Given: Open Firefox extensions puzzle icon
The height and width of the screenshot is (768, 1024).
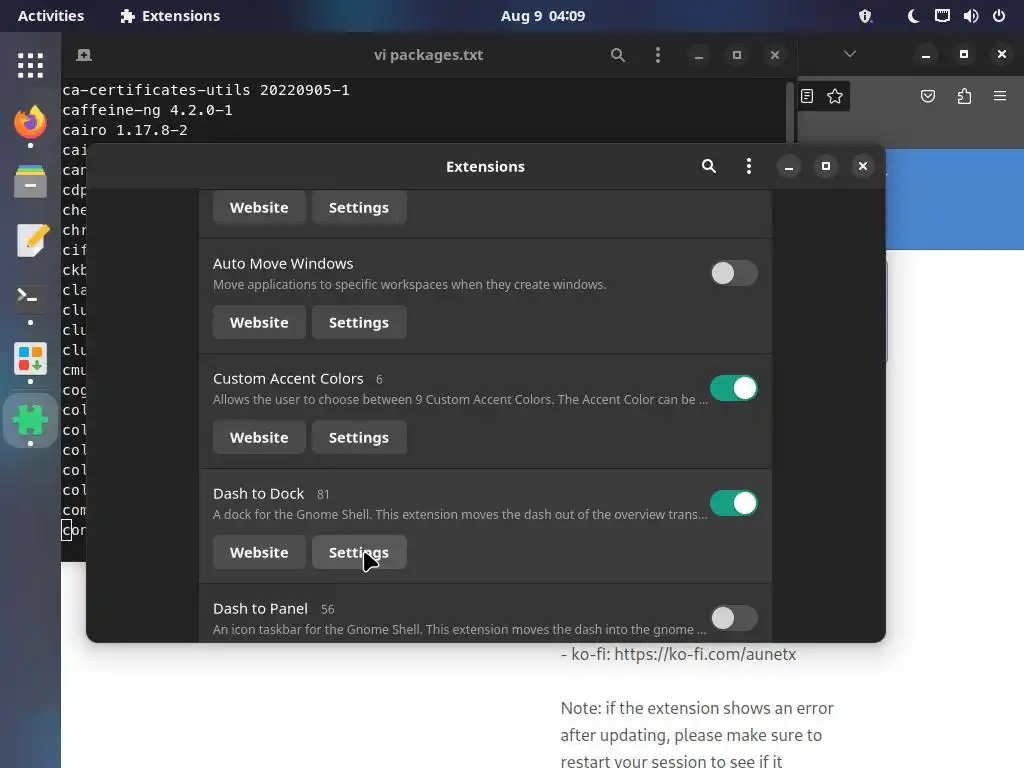Looking at the screenshot, I should point(964,97).
